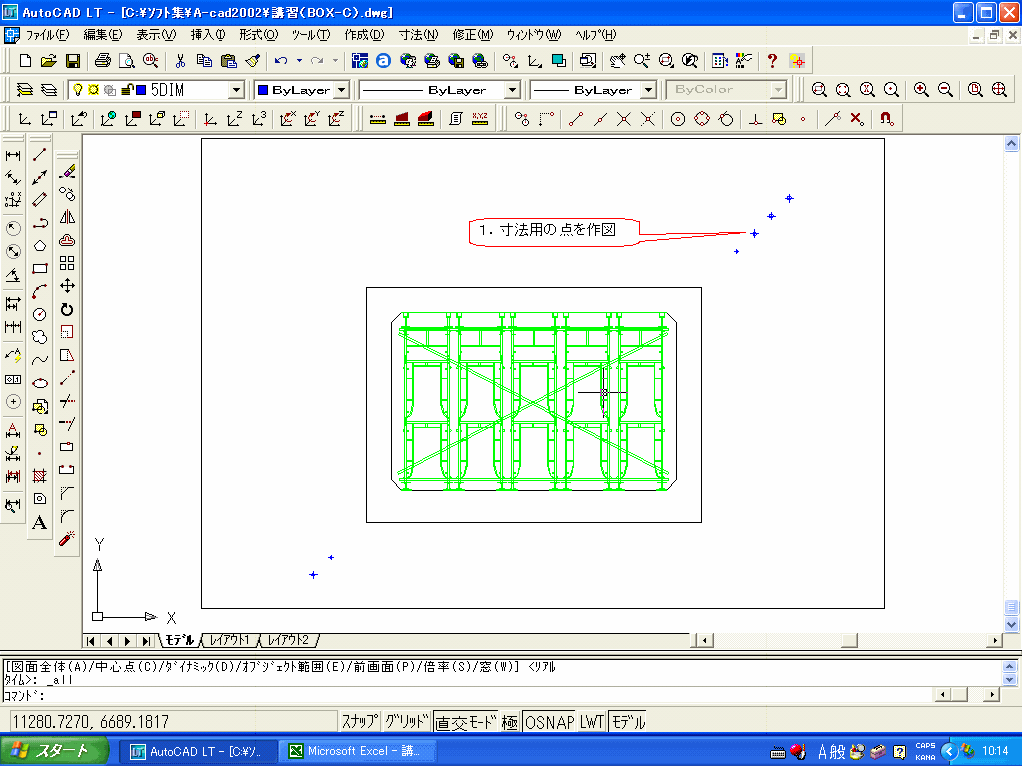Click the drawing area's vertical scrollbar up arrow
The height and width of the screenshot is (767, 1023).
(1011, 143)
